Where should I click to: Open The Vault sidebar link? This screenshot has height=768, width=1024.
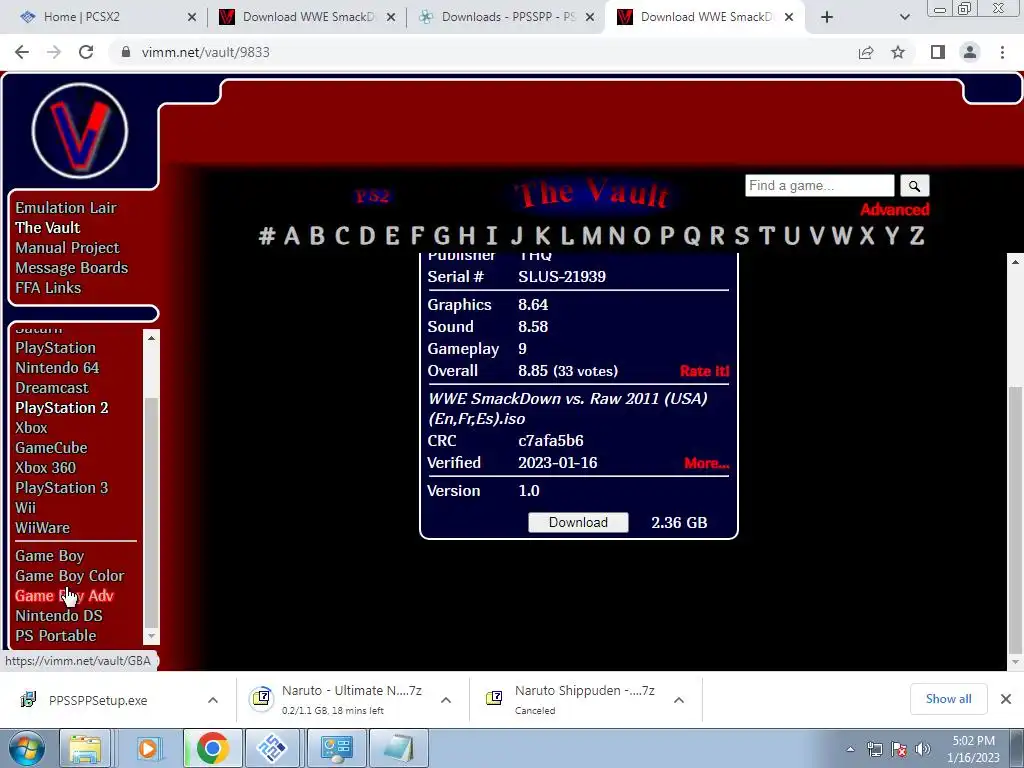tap(48, 228)
